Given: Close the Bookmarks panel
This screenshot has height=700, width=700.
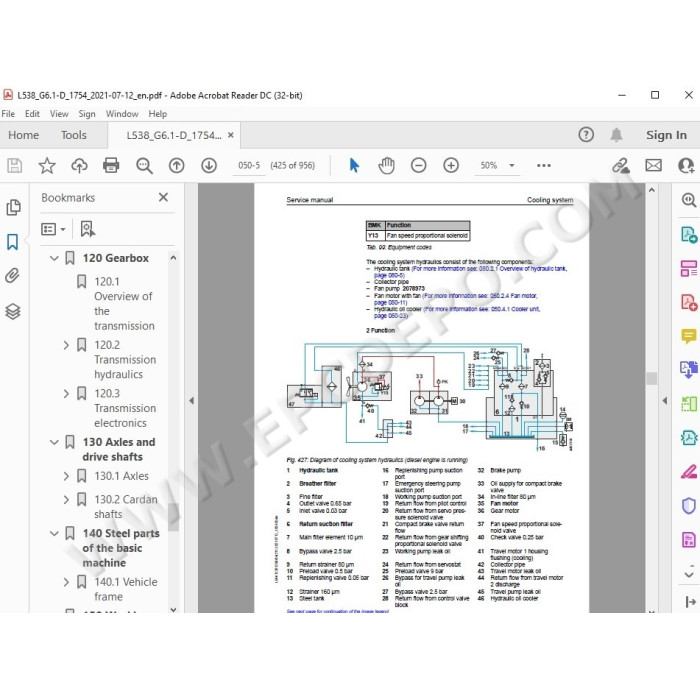Looking at the screenshot, I should (163, 197).
